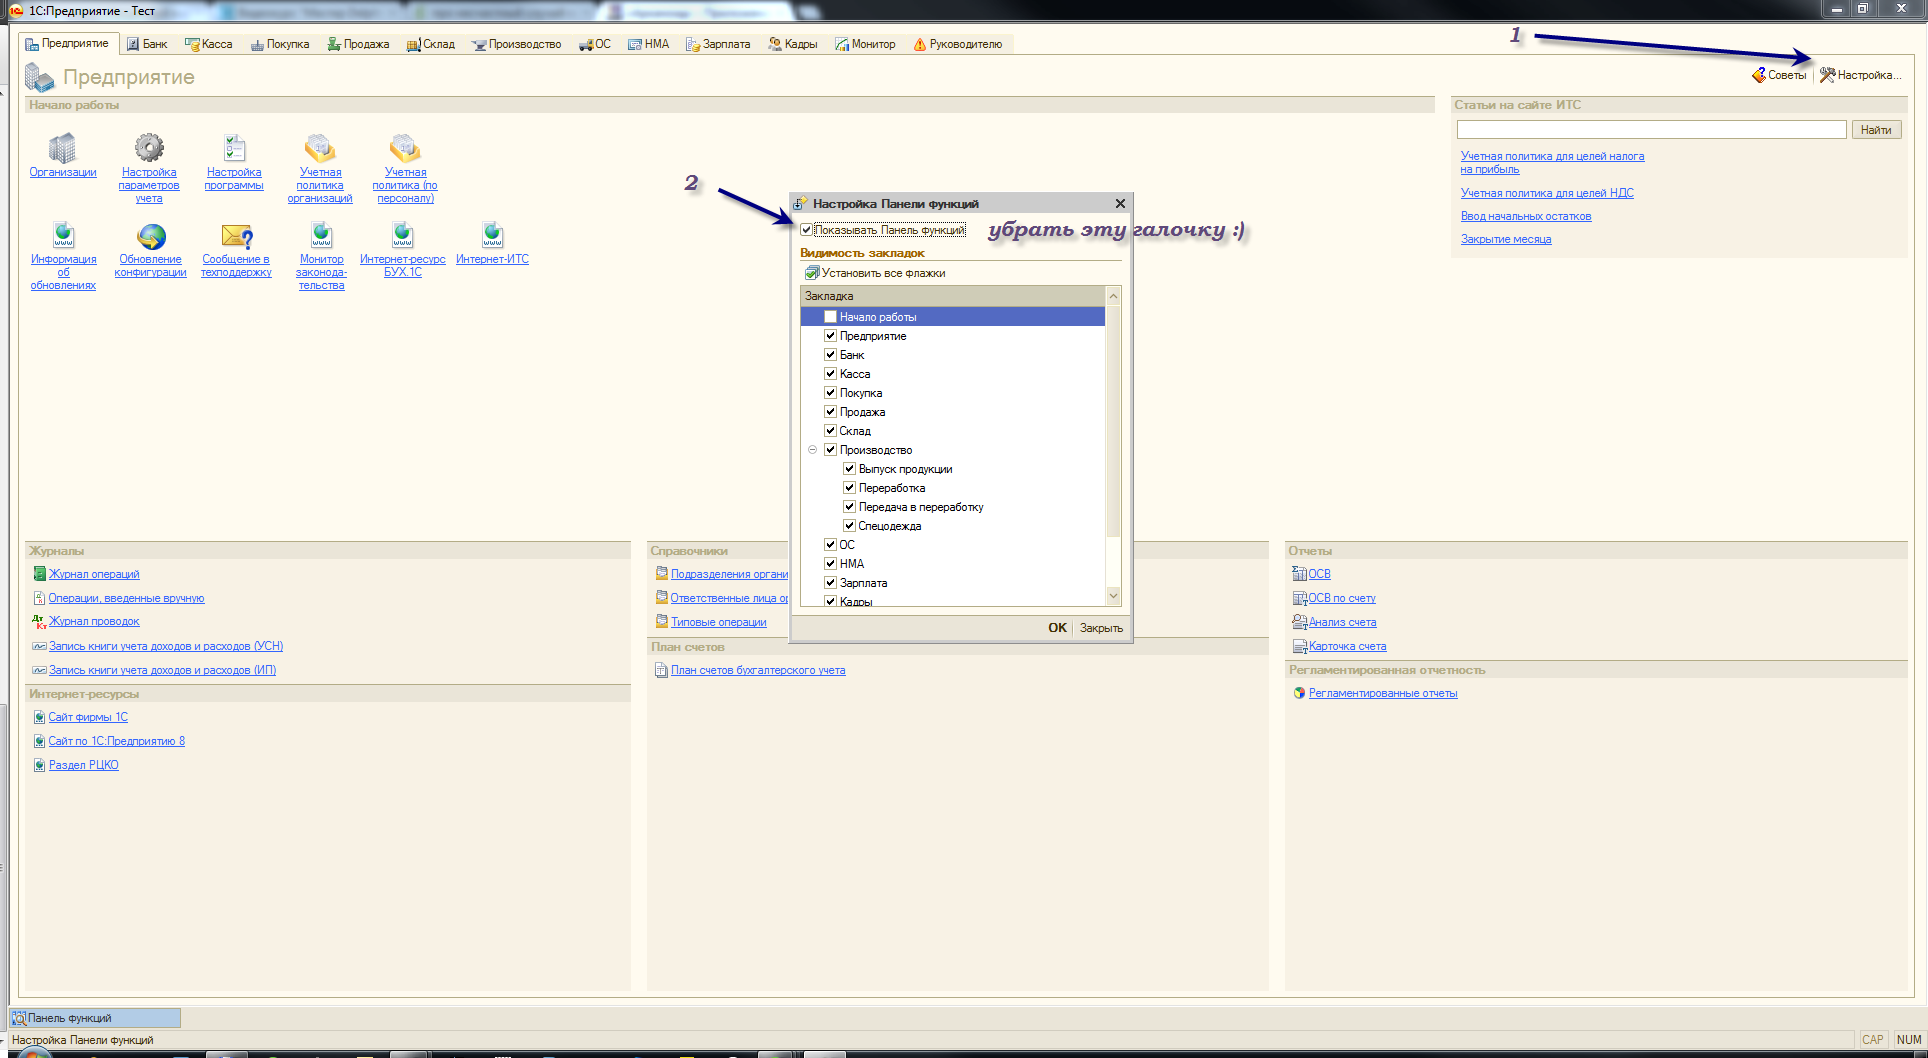This screenshot has width=1928, height=1058.
Task: Switch to the Руководителю tab
Action: [x=957, y=44]
